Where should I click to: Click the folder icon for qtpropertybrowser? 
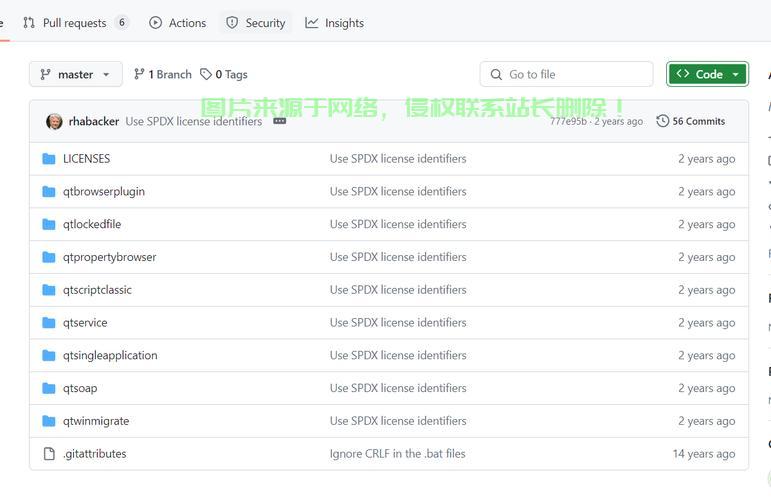click(49, 257)
